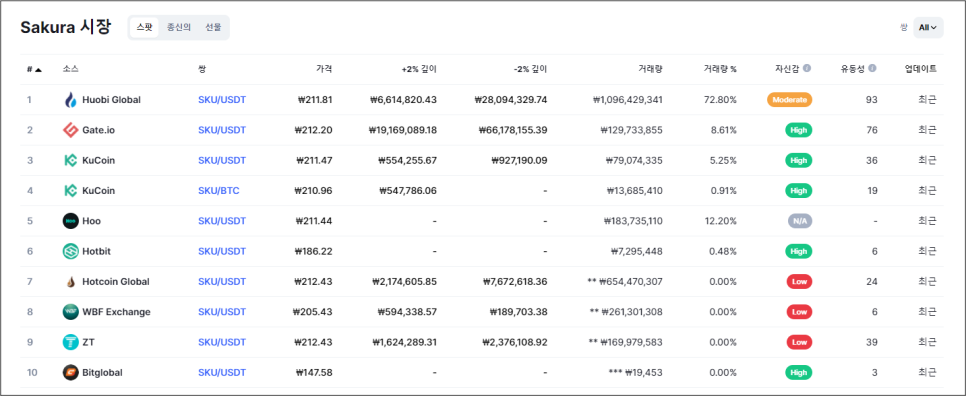Switch to the 선물 tab

pos(213,28)
